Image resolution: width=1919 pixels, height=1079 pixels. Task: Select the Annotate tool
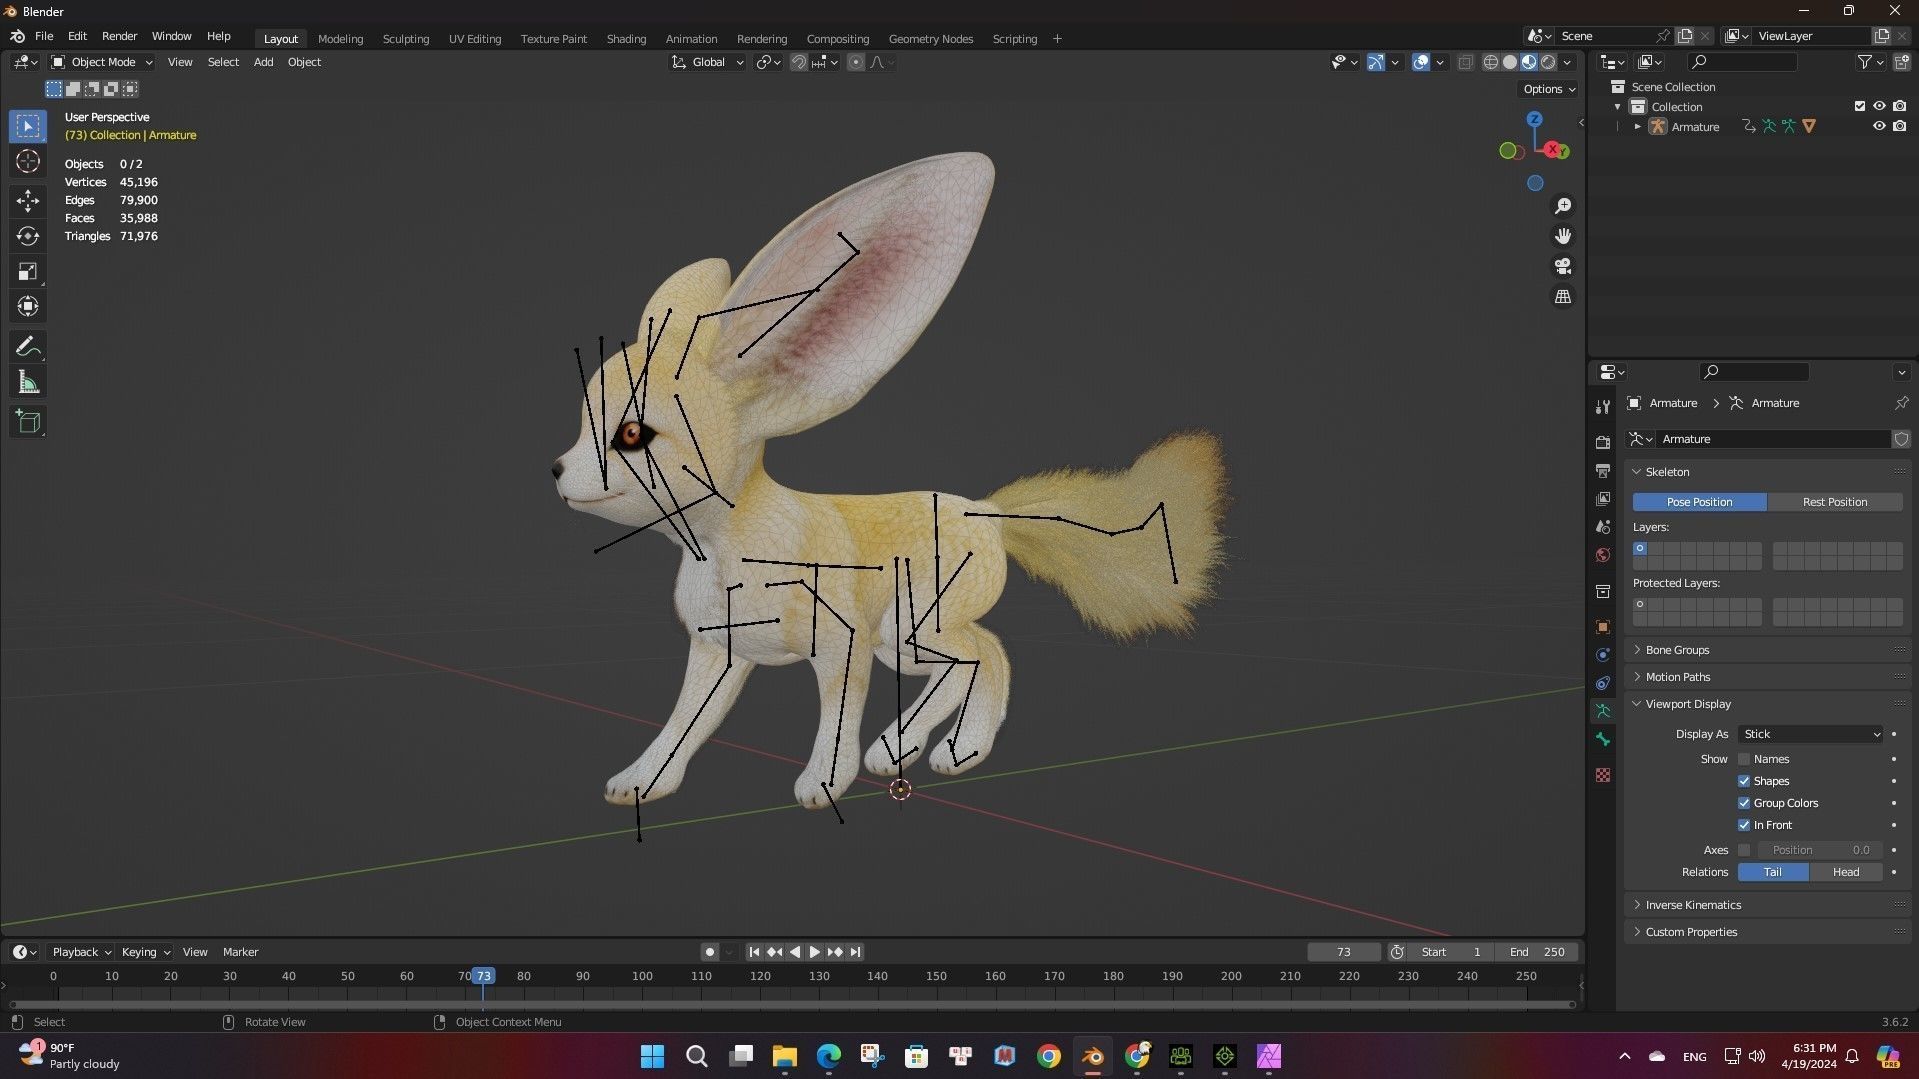click(x=28, y=347)
